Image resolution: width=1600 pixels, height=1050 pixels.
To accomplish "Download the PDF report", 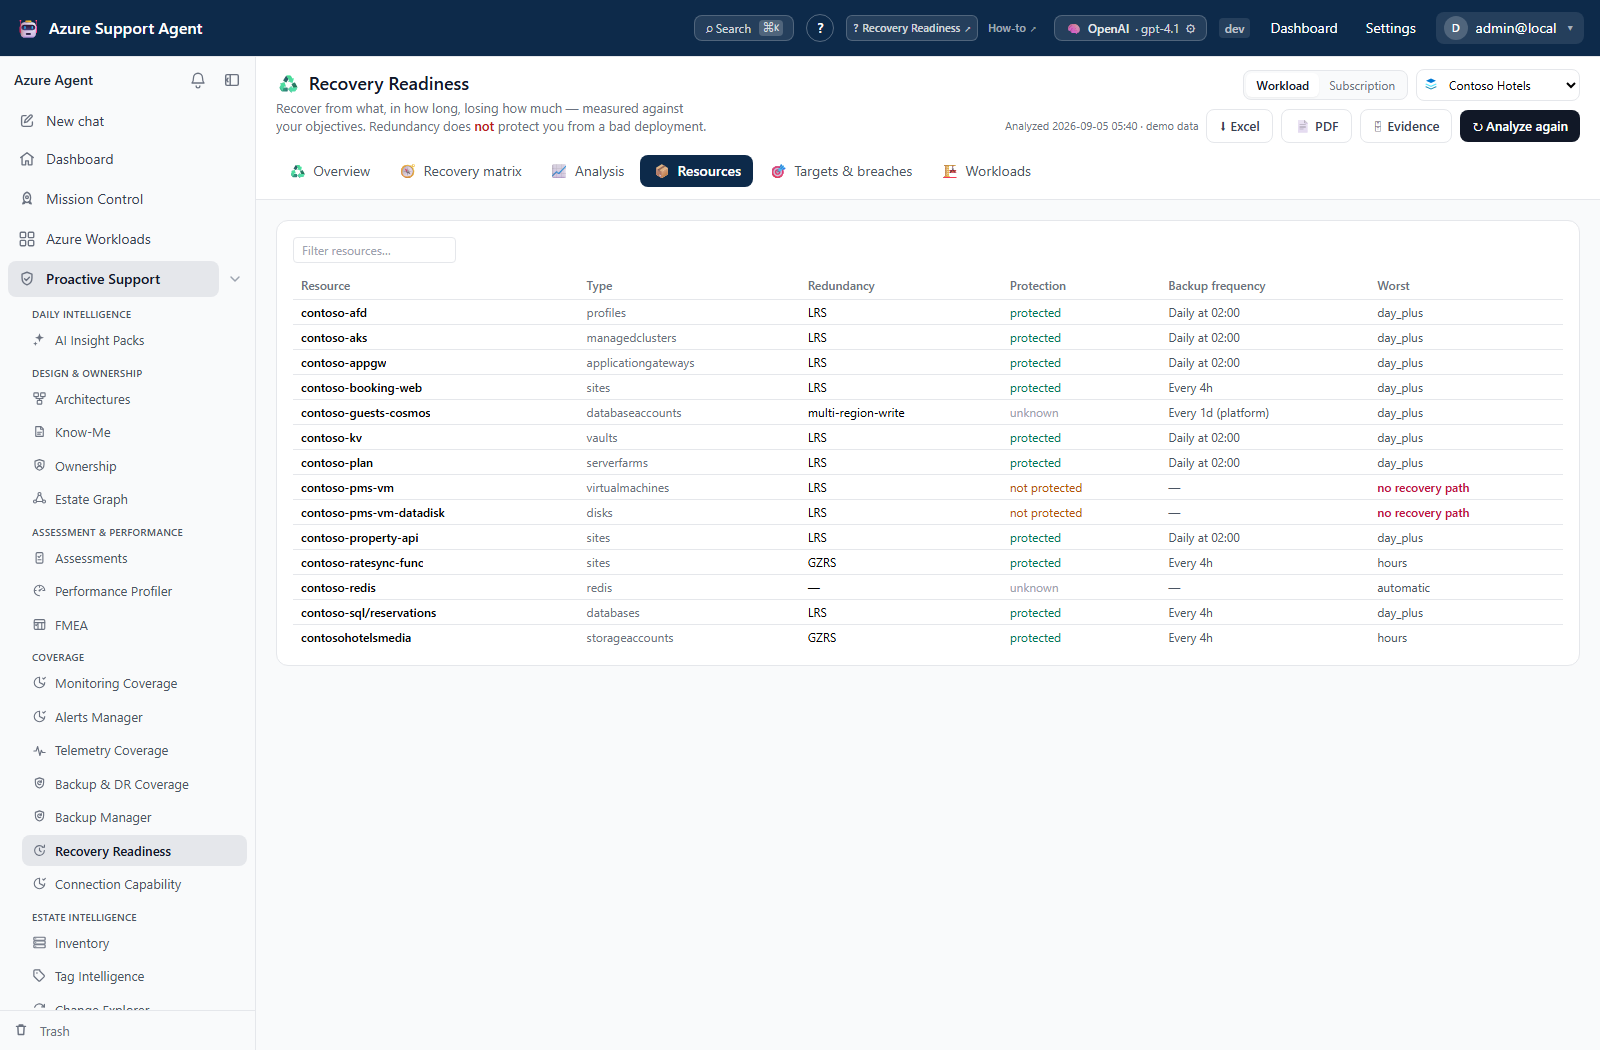I will [x=1317, y=126].
